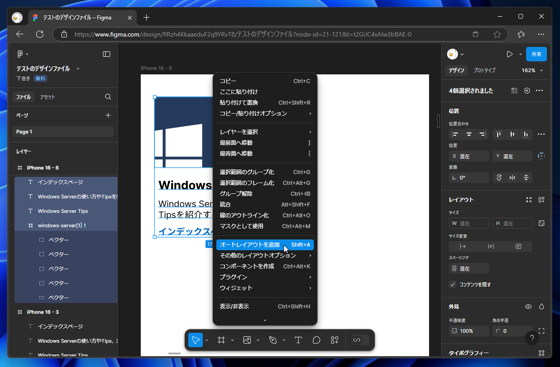The height and width of the screenshot is (367, 560).
Task: Expand more context menu items arrow
Action: point(265,320)
